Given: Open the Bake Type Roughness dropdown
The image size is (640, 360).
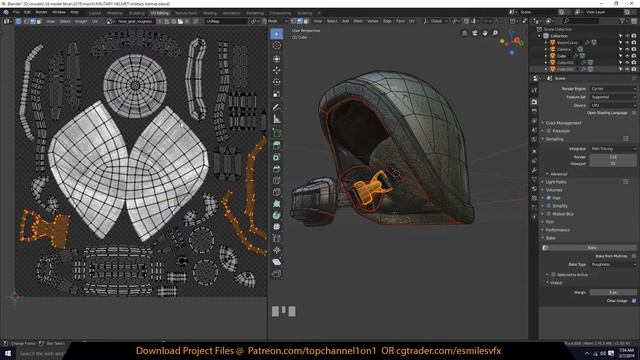Looking at the screenshot, I should 613,264.
